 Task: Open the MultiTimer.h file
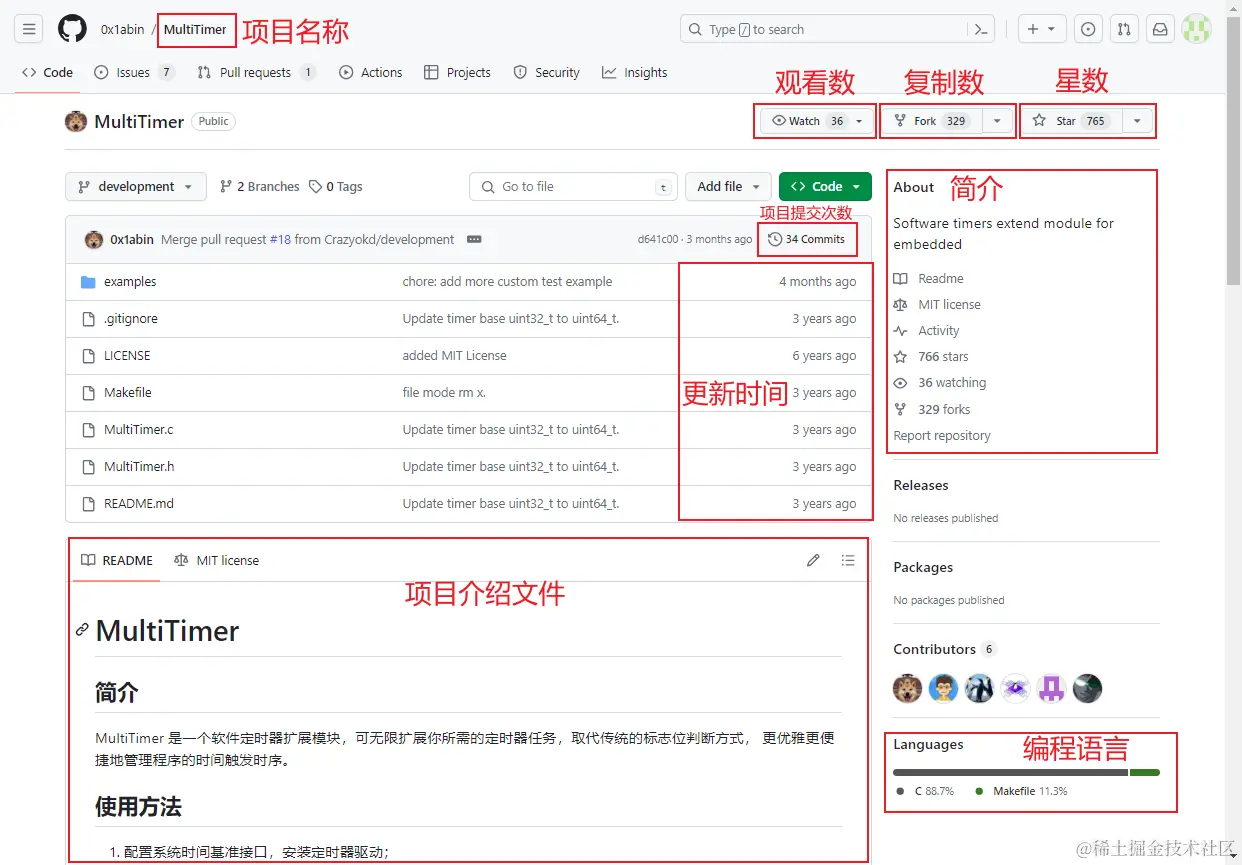(139, 467)
